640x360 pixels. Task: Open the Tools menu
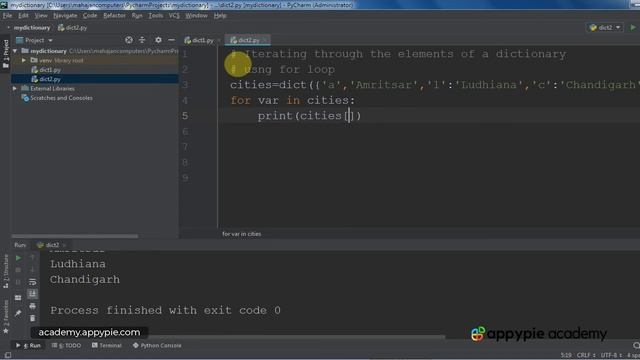pyautogui.click(x=156, y=16)
